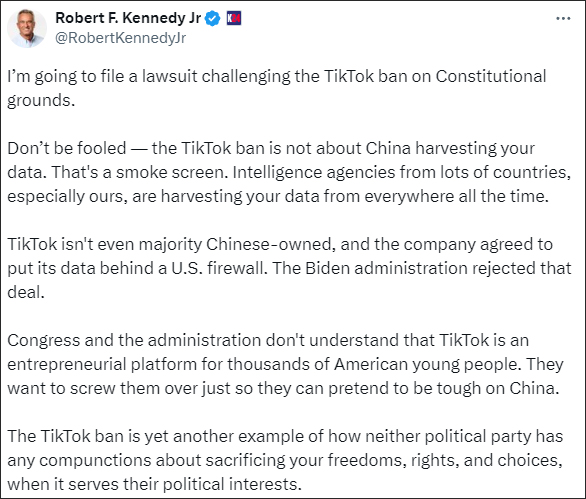Click the line beginning "Congress and the administration"

(x=268, y=341)
